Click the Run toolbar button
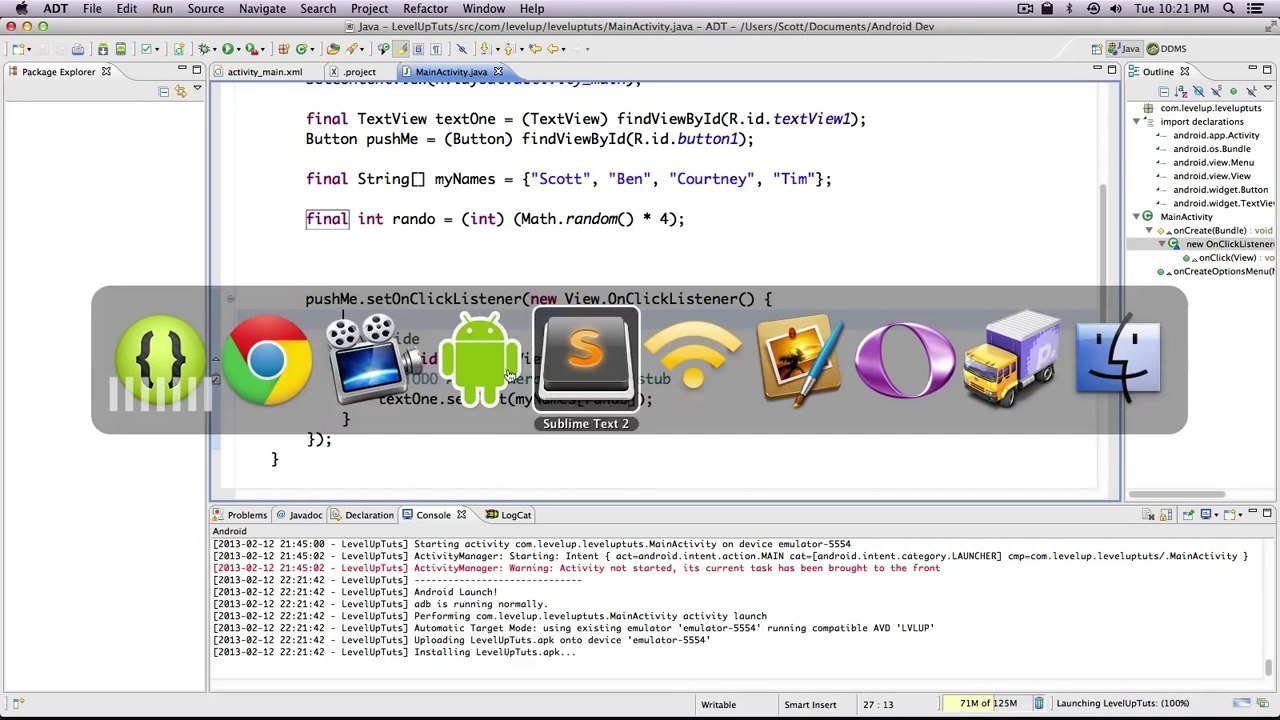1280x720 pixels. [x=228, y=48]
